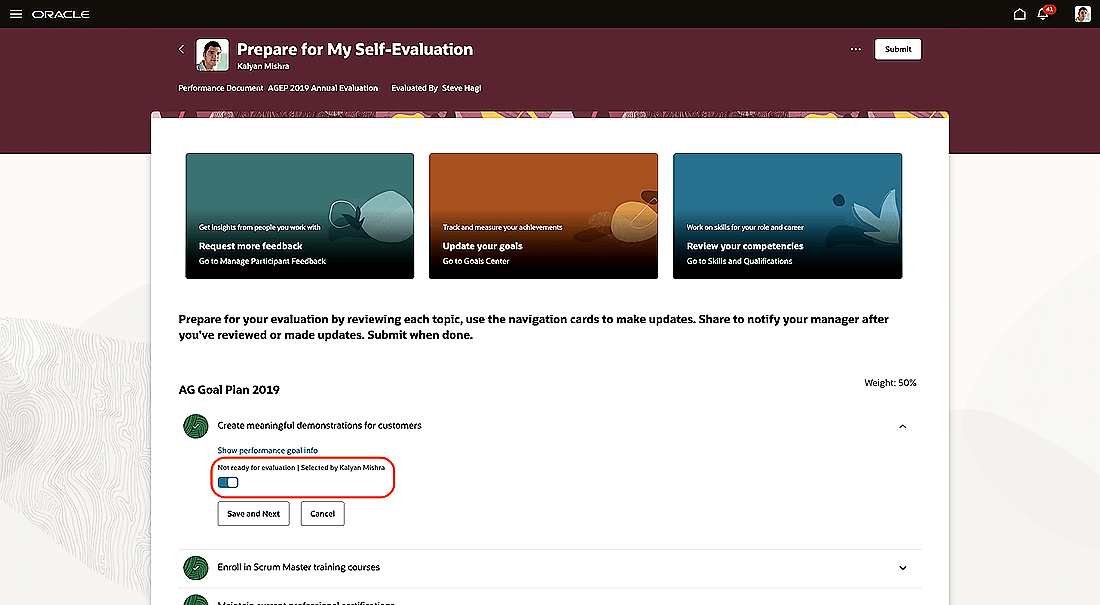Click the goal icon for Enroll in Scrum Master
The image size is (1100, 605).
pos(196,568)
